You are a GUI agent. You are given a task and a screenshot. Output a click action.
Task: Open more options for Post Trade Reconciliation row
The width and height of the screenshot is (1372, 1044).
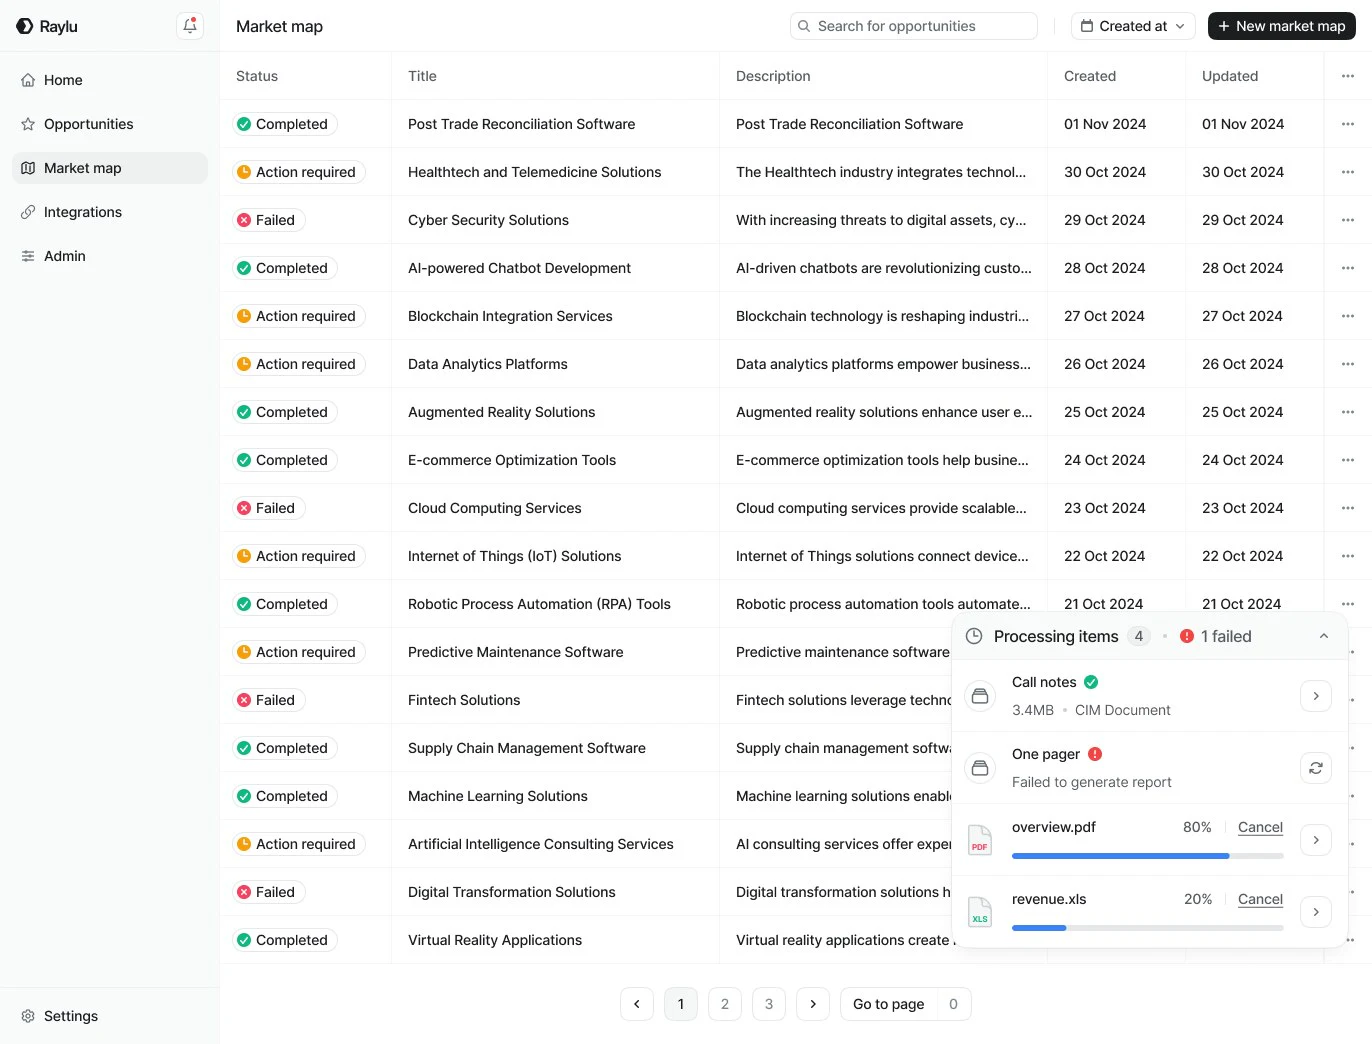pyautogui.click(x=1348, y=124)
